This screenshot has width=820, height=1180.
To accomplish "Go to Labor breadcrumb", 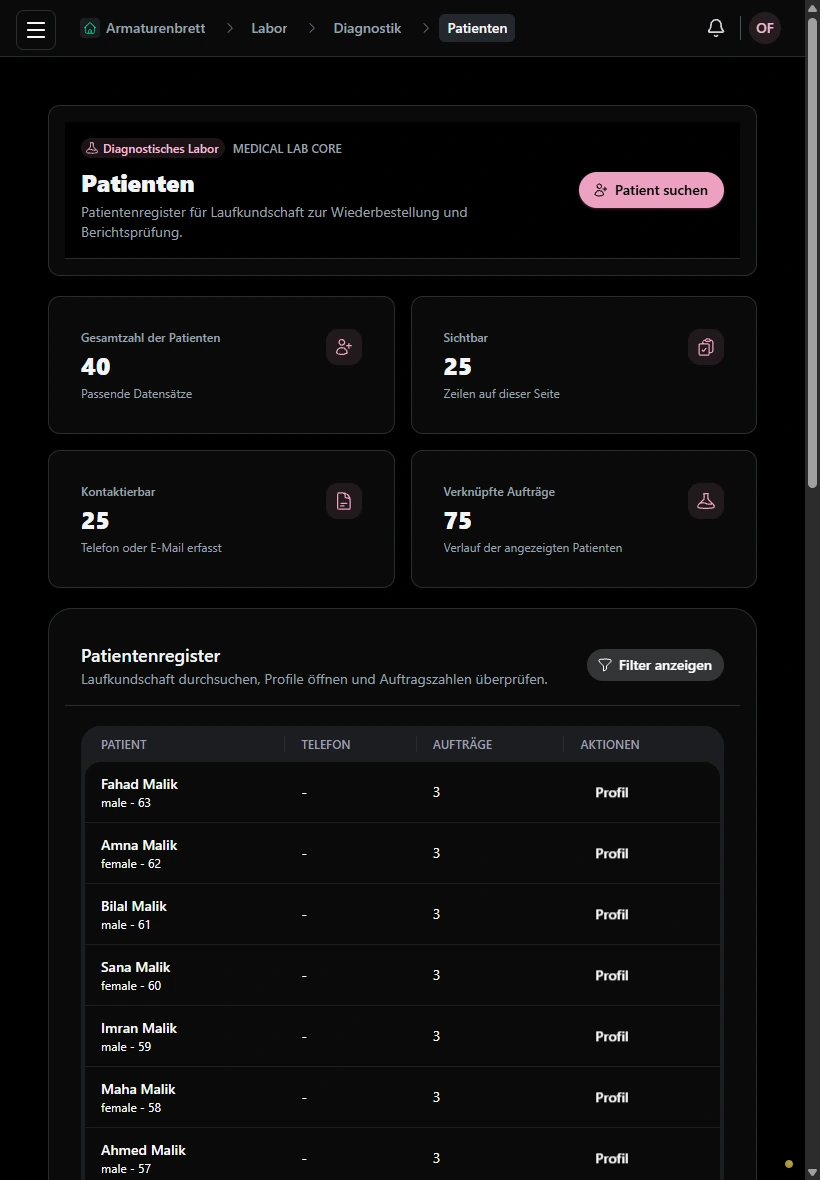I will [x=269, y=28].
